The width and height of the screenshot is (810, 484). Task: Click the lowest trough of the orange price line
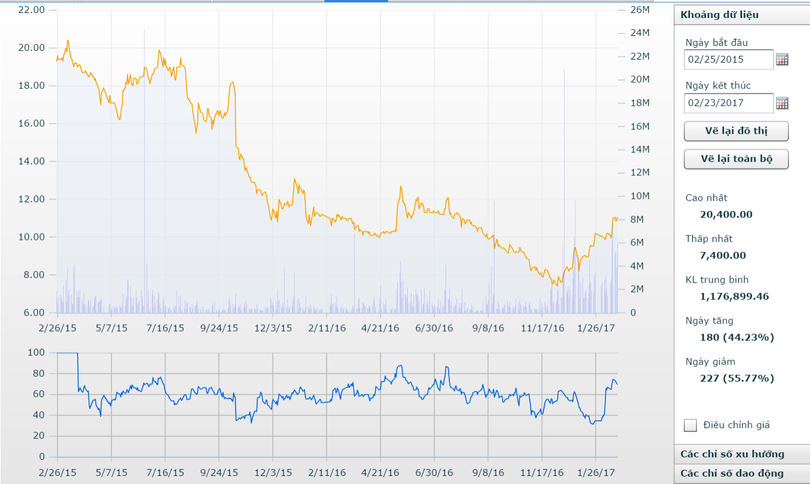click(555, 285)
